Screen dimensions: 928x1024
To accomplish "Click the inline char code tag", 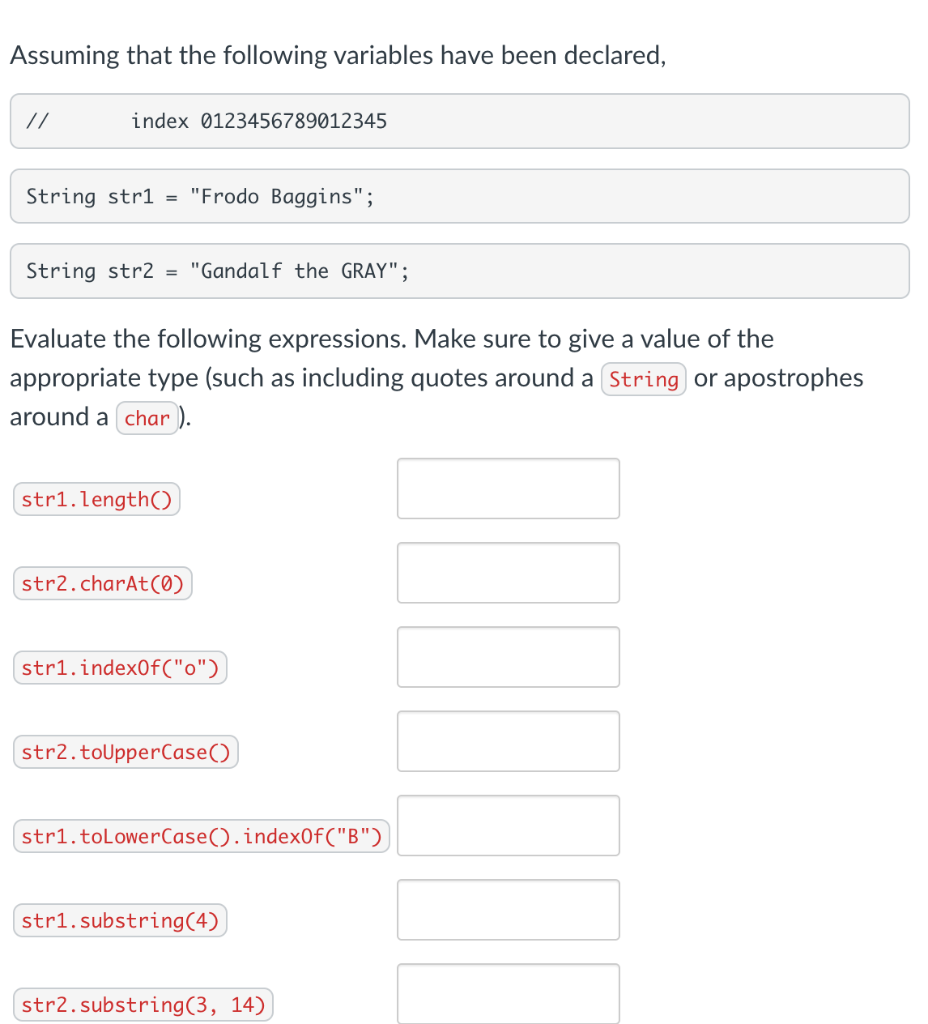I will pyautogui.click(x=147, y=418).
